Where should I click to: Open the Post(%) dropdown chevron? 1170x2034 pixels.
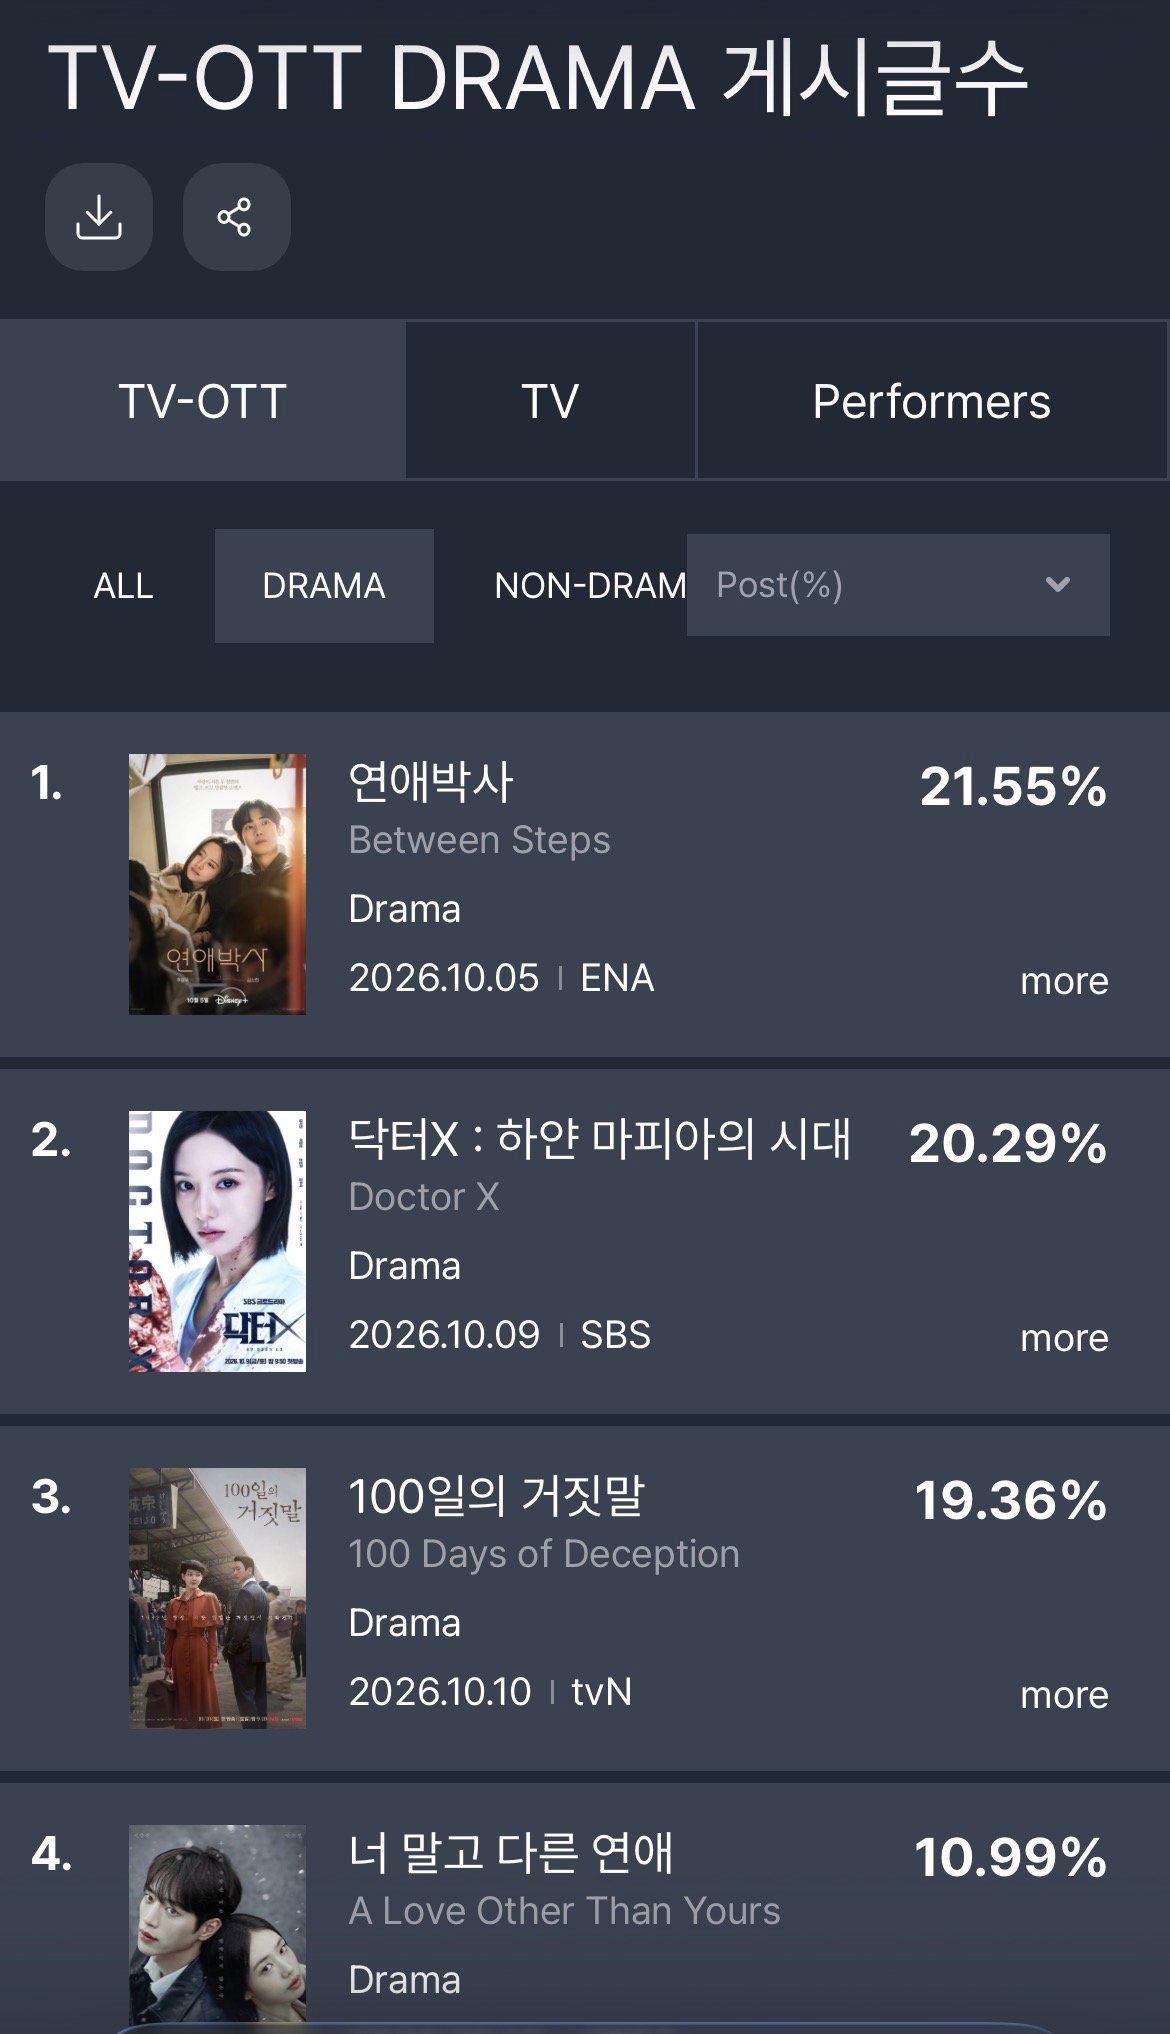click(x=1057, y=585)
